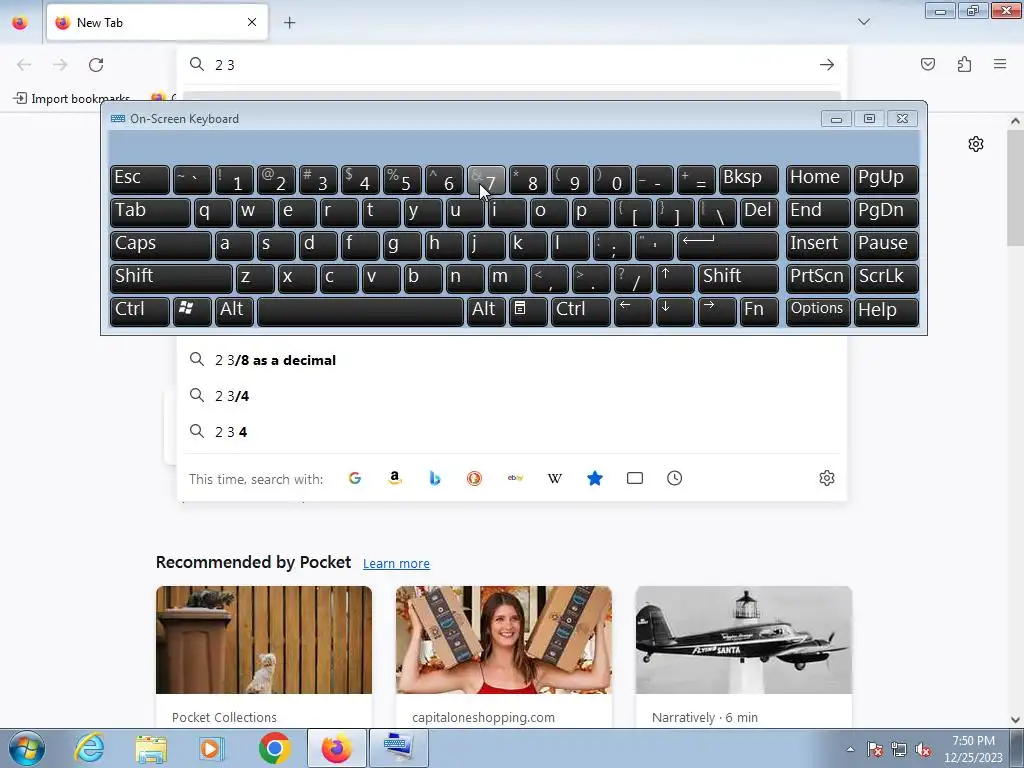Select the New Tab tab
Screen dimensions: 1024x768
pos(157,22)
